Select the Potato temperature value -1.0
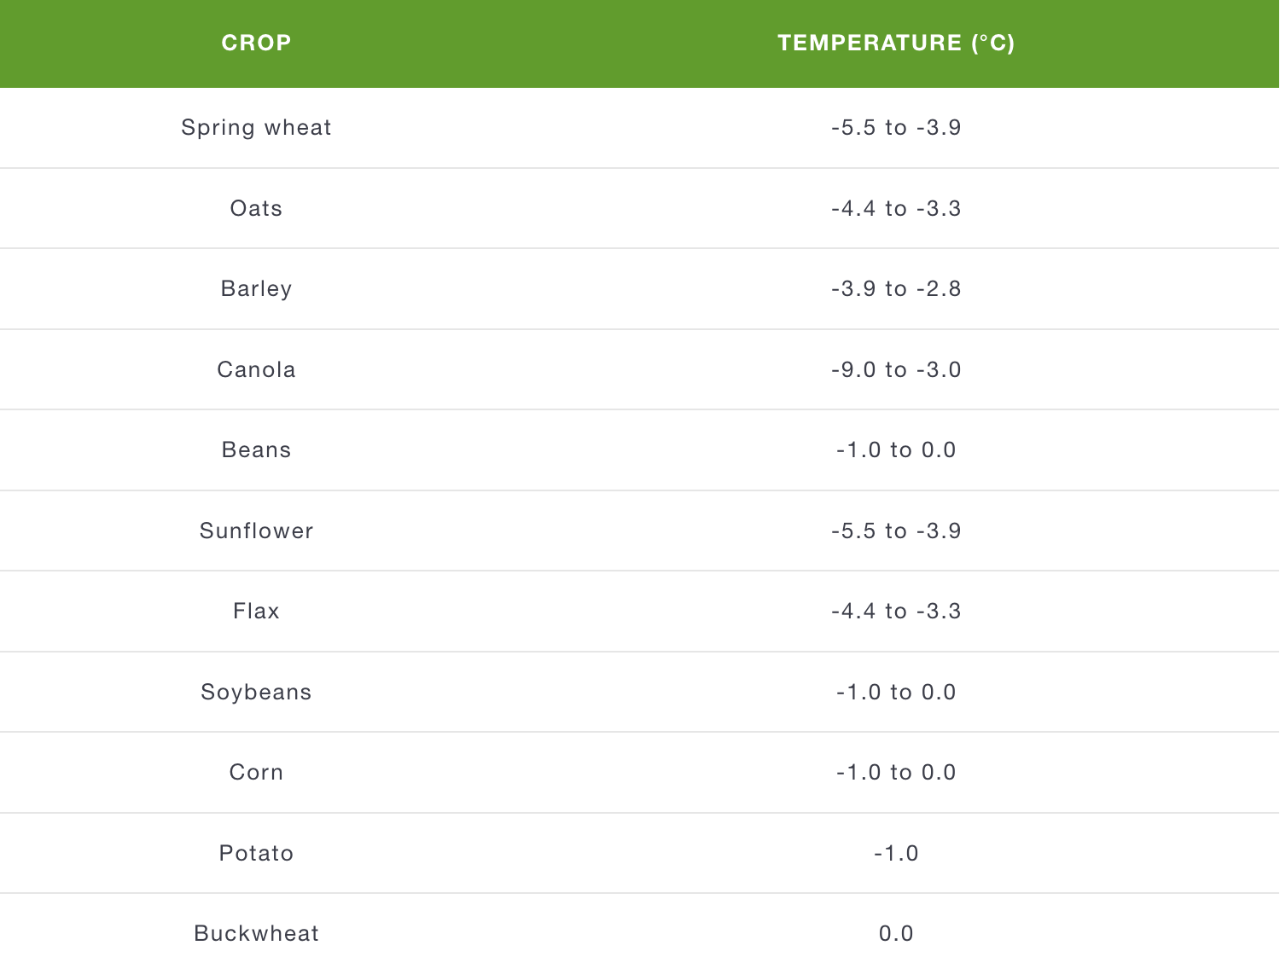 [x=896, y=853]
